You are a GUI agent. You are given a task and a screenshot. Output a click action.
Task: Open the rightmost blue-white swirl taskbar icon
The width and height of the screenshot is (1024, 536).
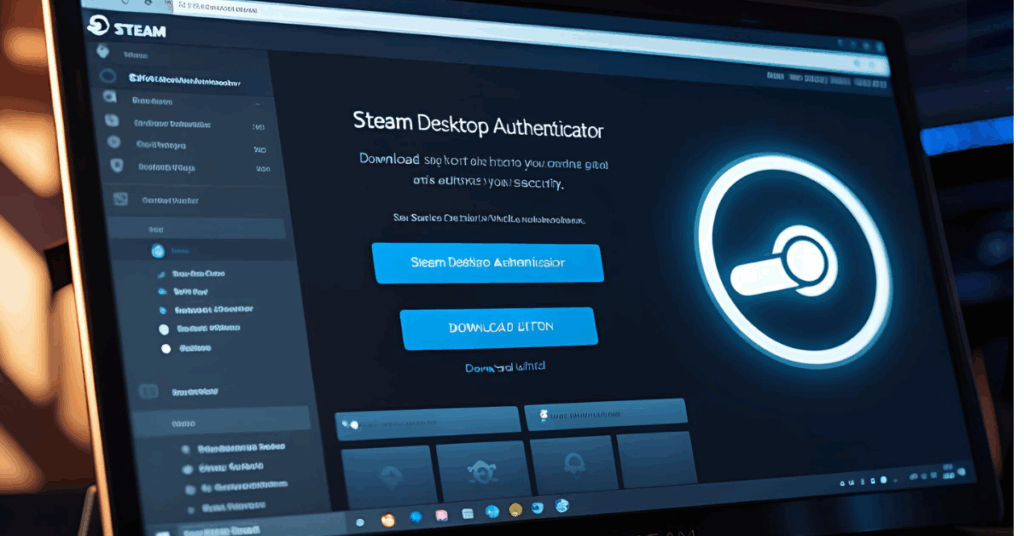(562, 505)
